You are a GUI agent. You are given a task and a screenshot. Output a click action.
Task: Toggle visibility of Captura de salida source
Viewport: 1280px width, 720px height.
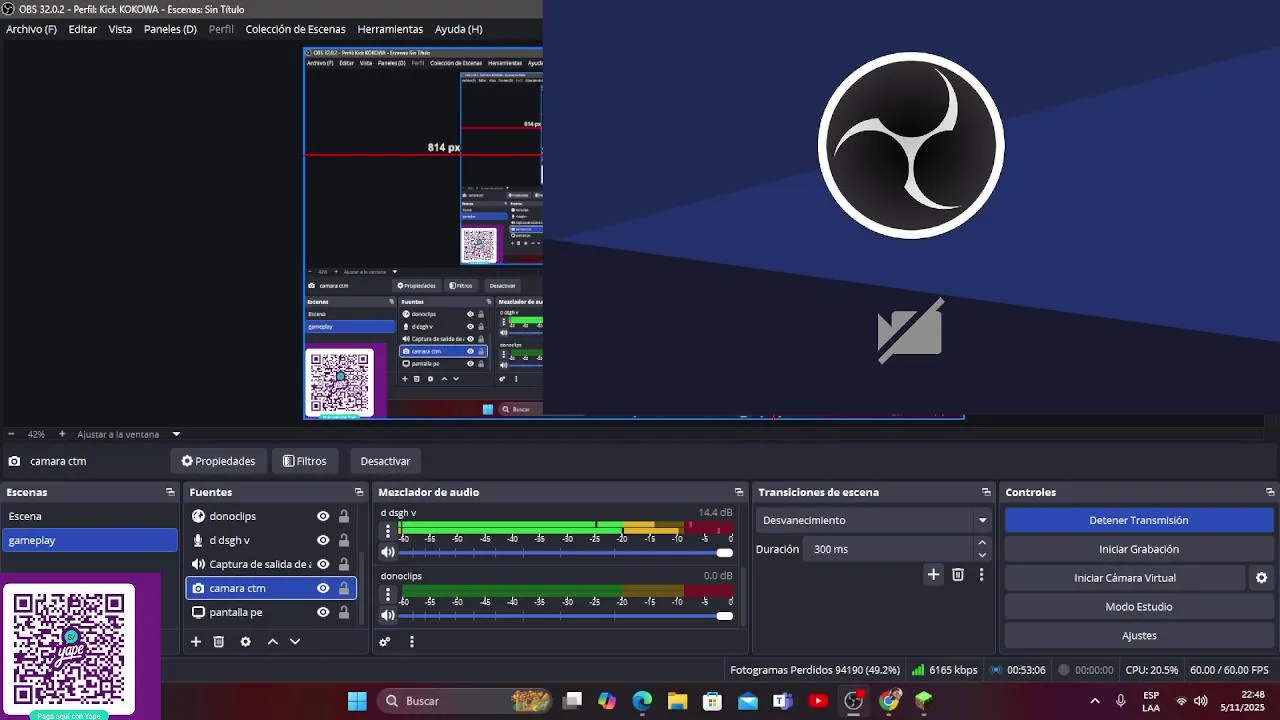tap(323, 564)
